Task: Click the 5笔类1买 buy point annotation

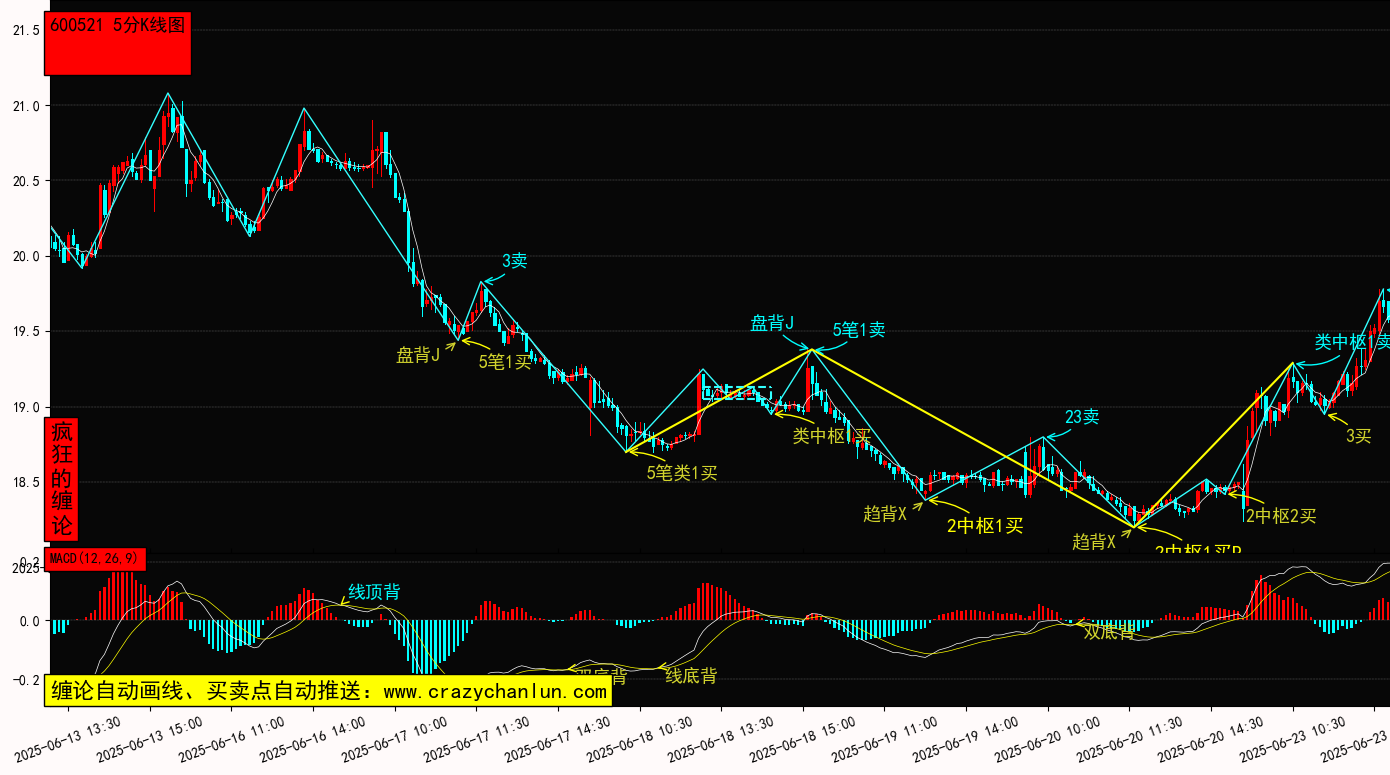Action: [682, 473]
